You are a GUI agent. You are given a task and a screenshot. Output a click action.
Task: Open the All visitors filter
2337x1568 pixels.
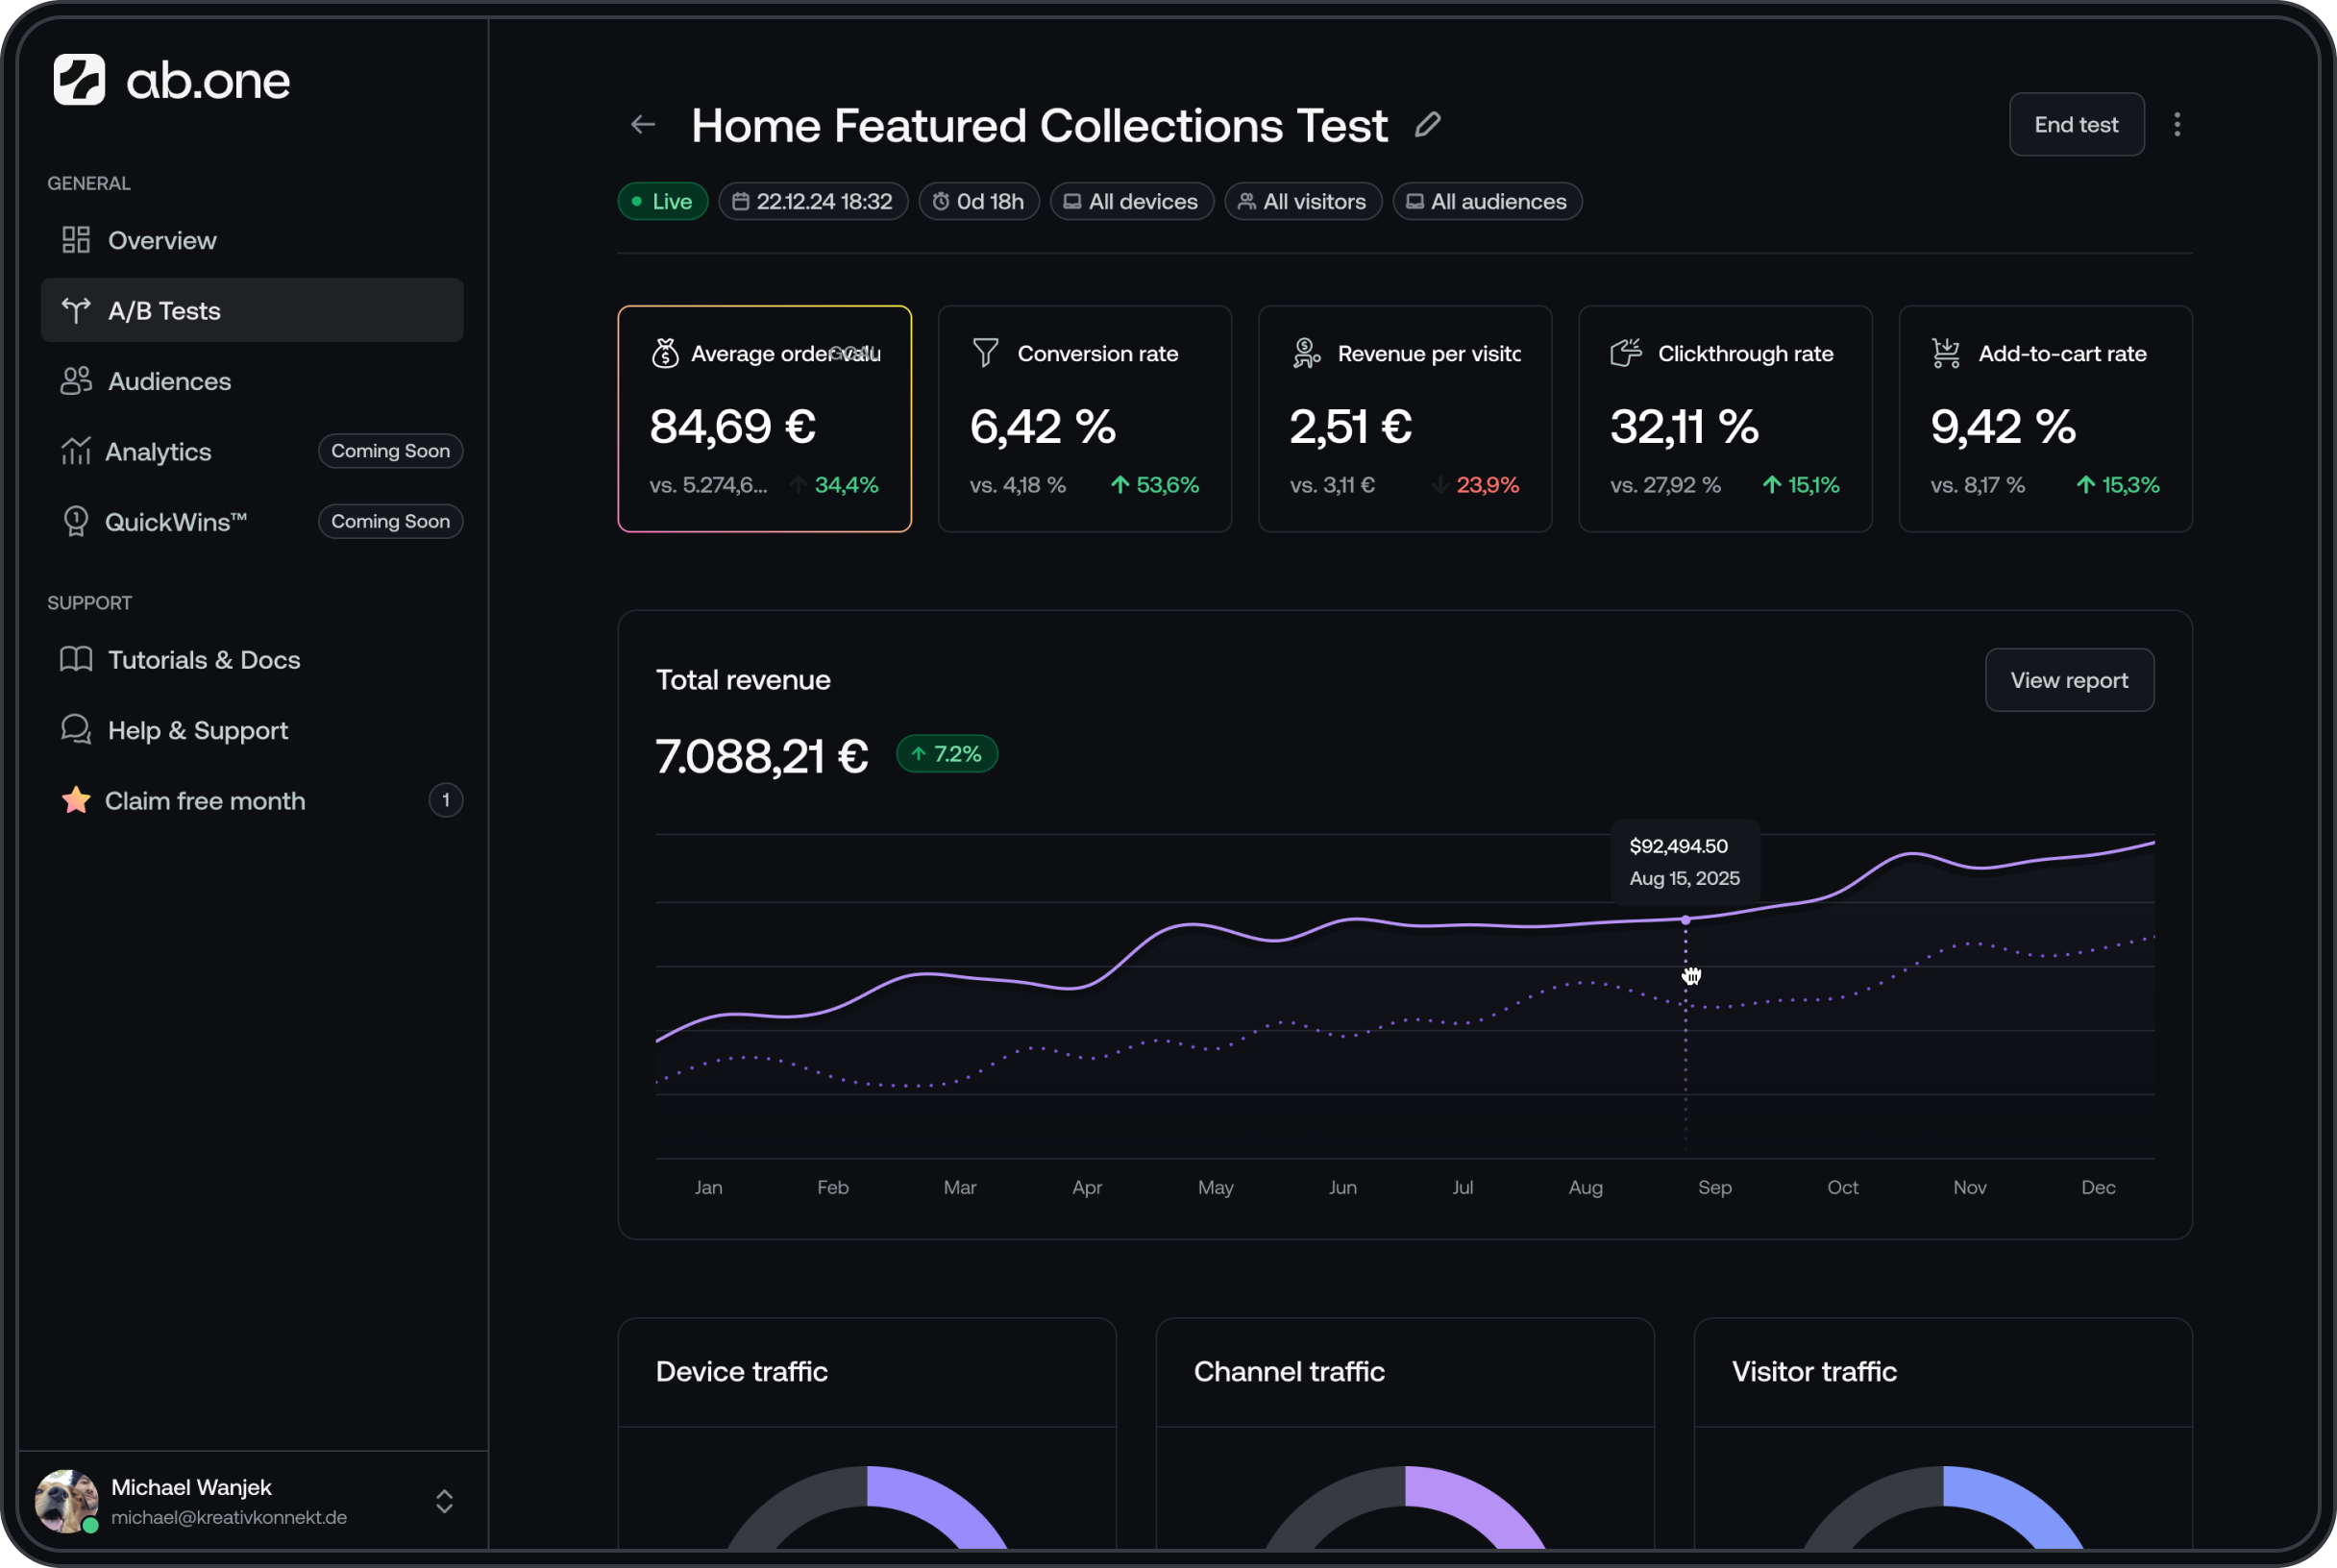pyautogui.click(x=1302, y=202)
